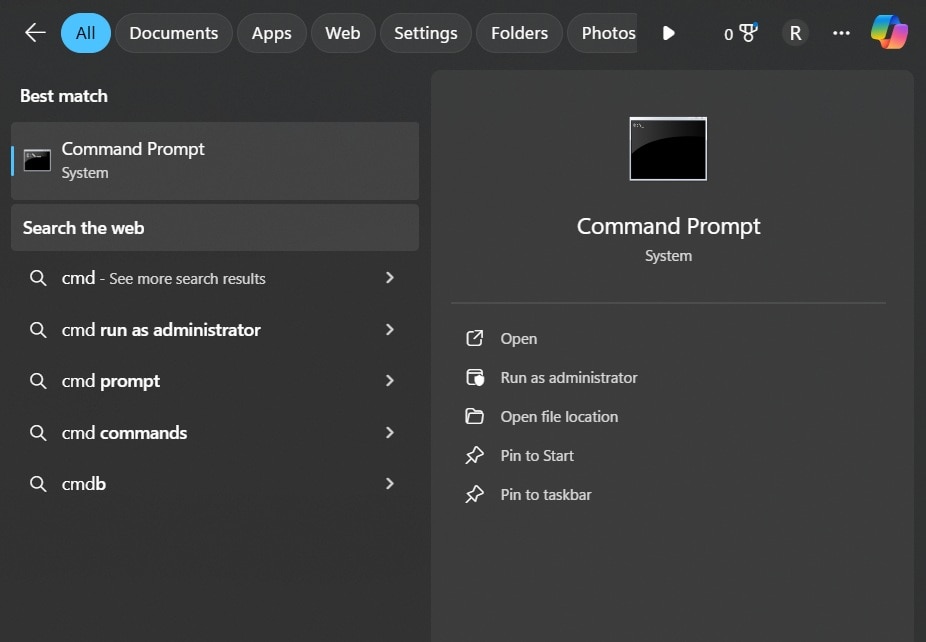Image resolution: width=926 pixels, height=642 pixels.
Task: Switch to the Documents filter tab
Action: point(173,32)
